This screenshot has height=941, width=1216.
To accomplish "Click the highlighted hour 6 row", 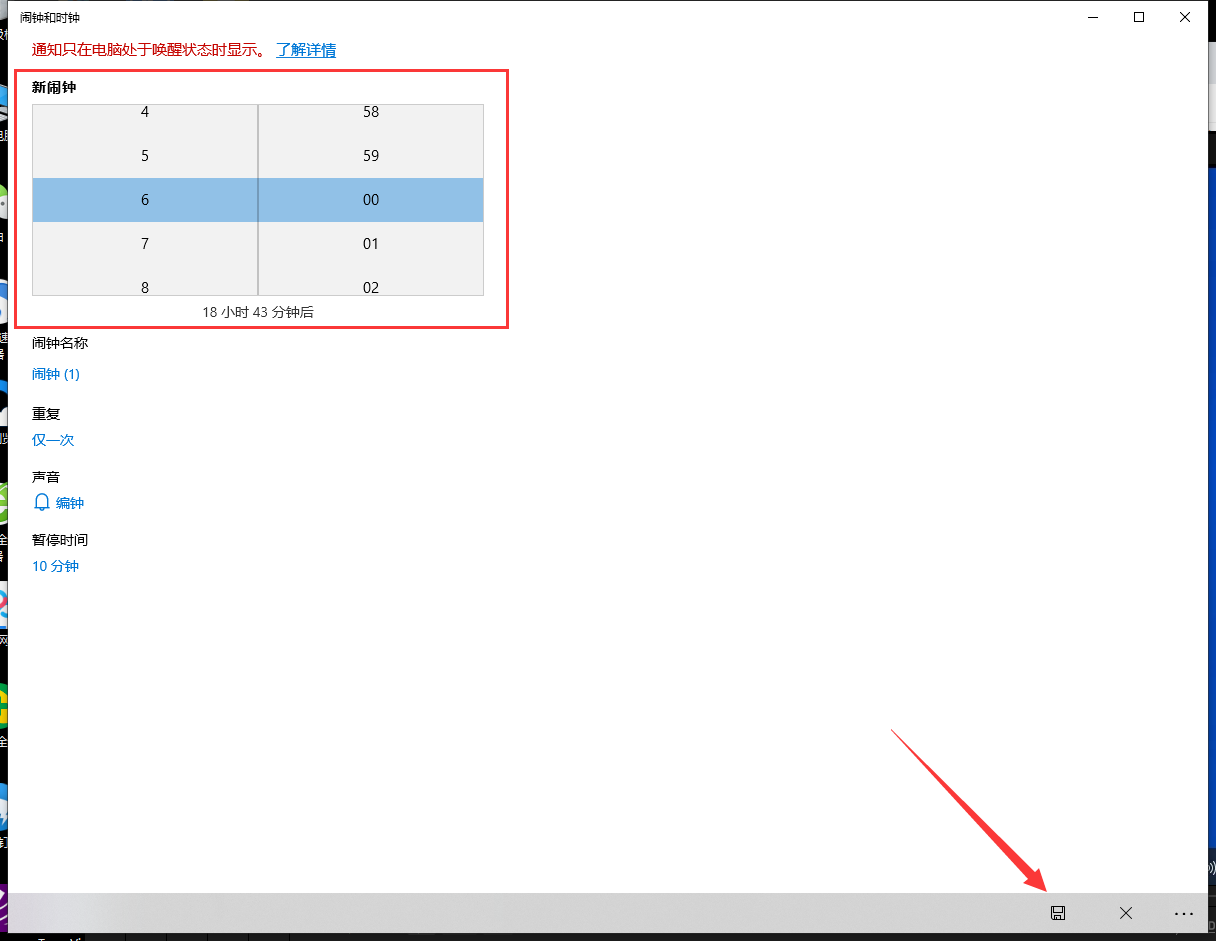I will pyautogui.click(x=144, y=199).
